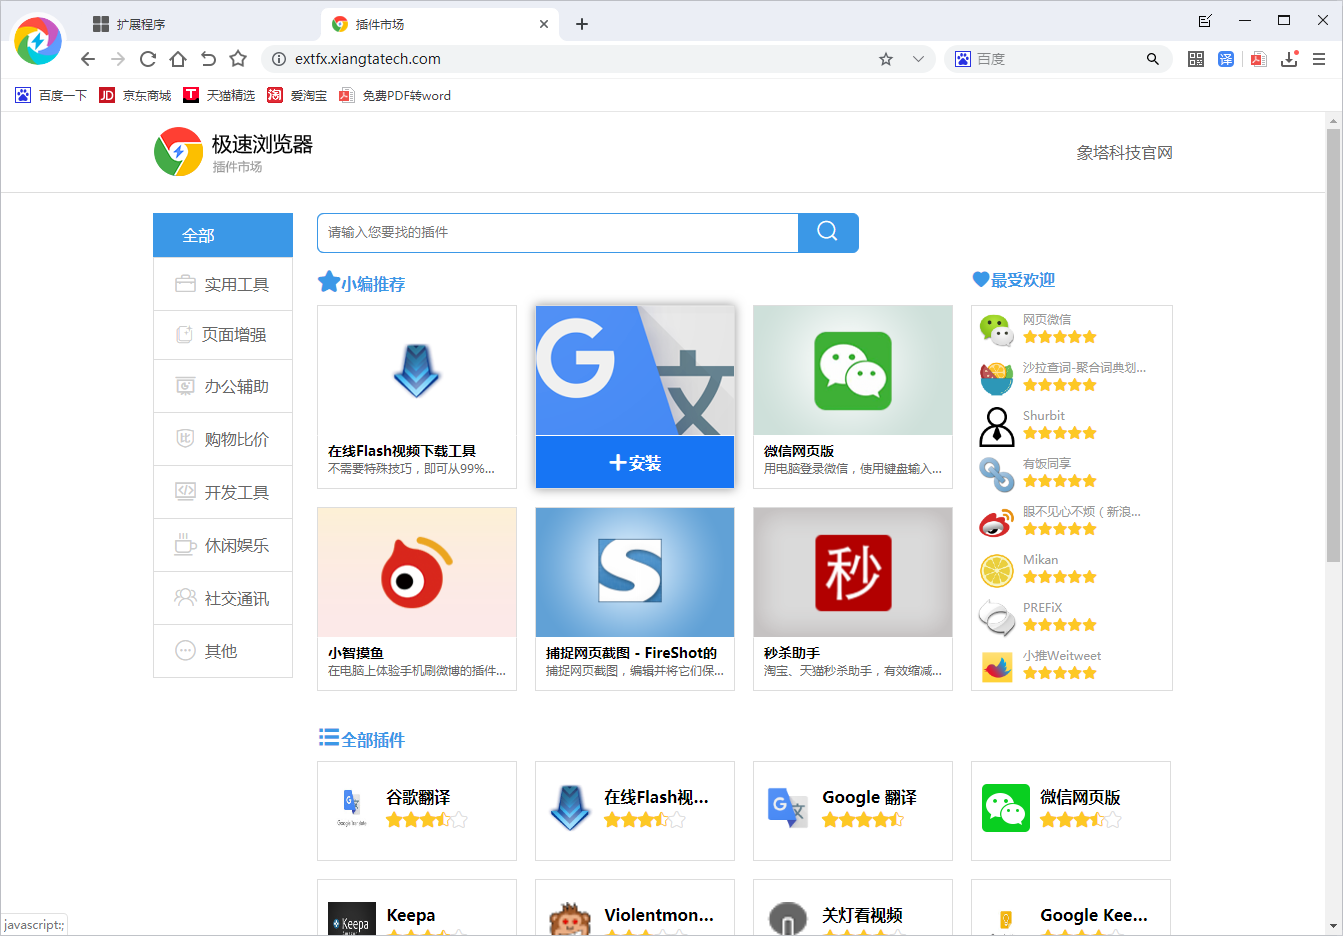The height and width of the screenshot is (936, 1343).
Task: Open 眼不见心不烦 in the popular list
Action: coord(1071,522)
